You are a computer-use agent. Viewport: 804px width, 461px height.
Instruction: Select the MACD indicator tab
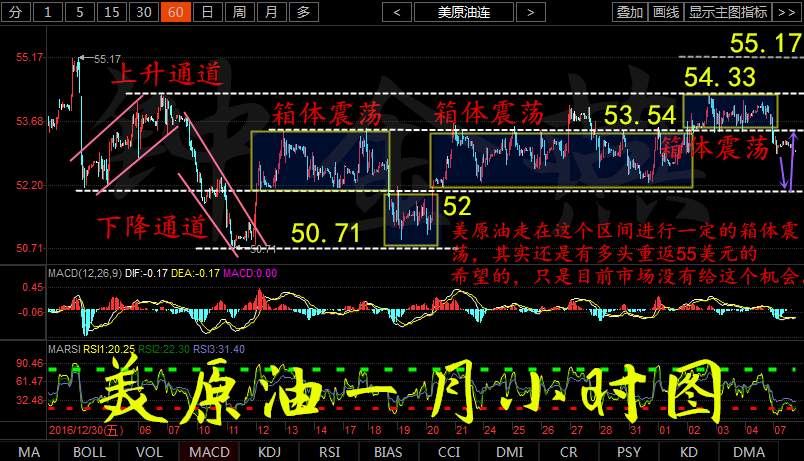point(209,452)
